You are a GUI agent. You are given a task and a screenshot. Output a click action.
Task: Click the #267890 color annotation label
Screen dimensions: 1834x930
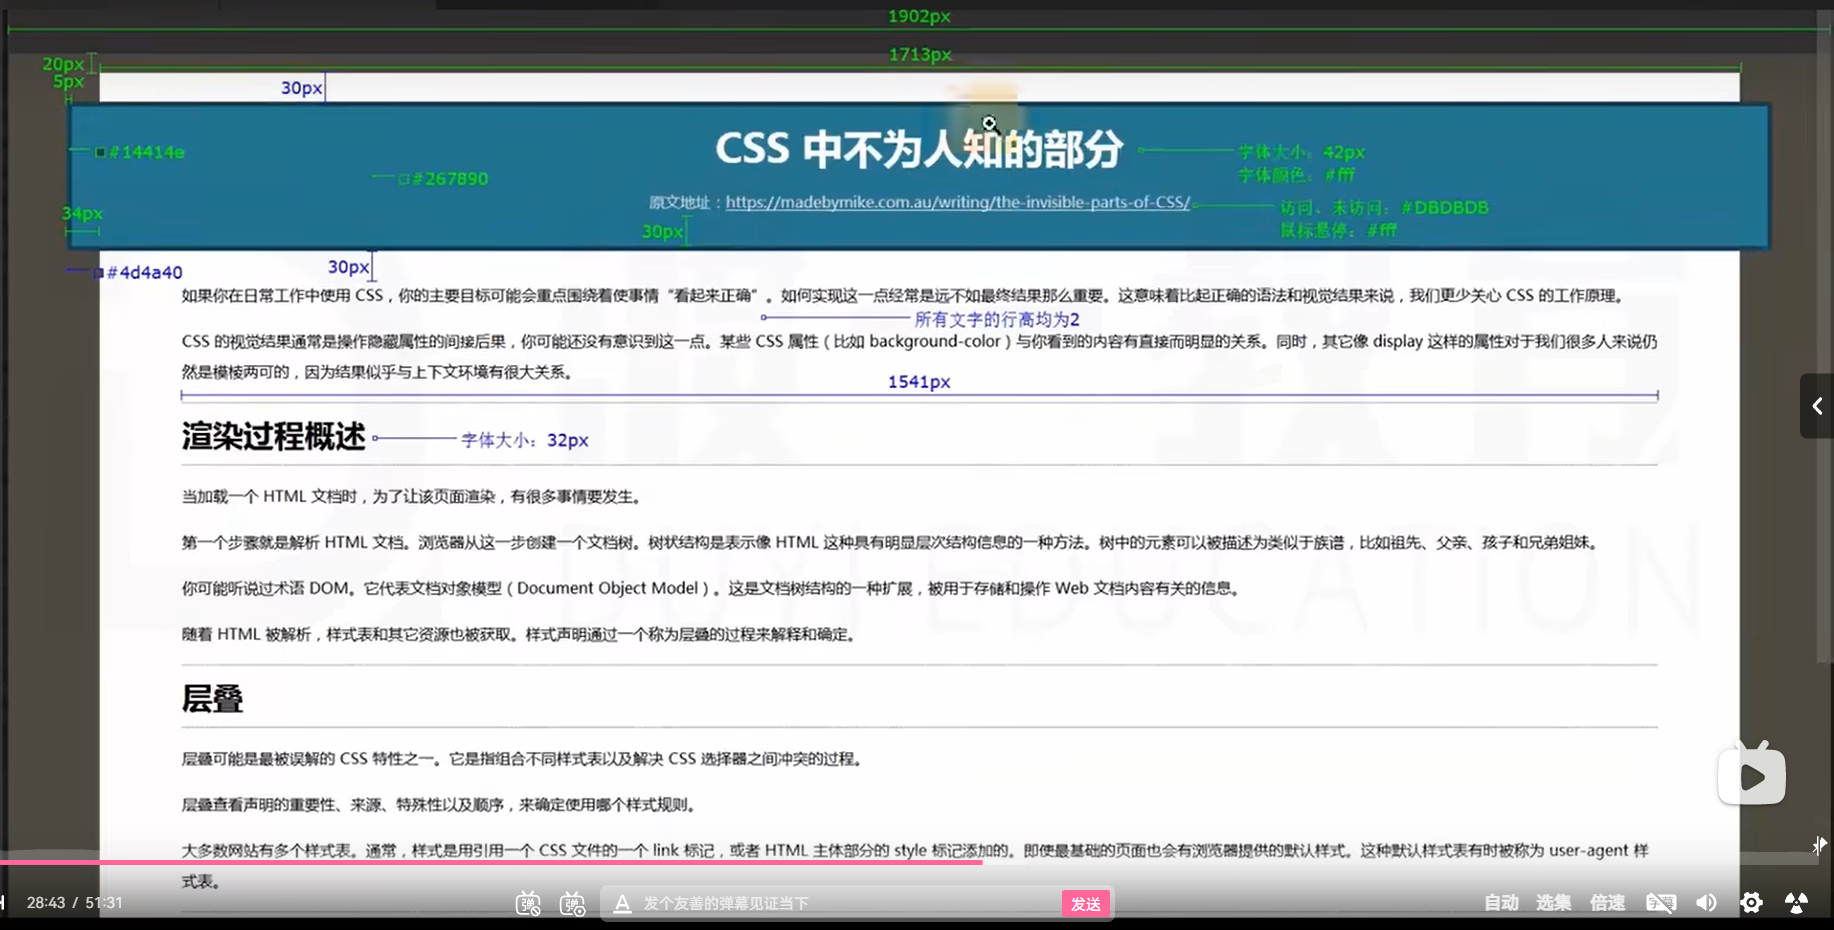(450, 179)
